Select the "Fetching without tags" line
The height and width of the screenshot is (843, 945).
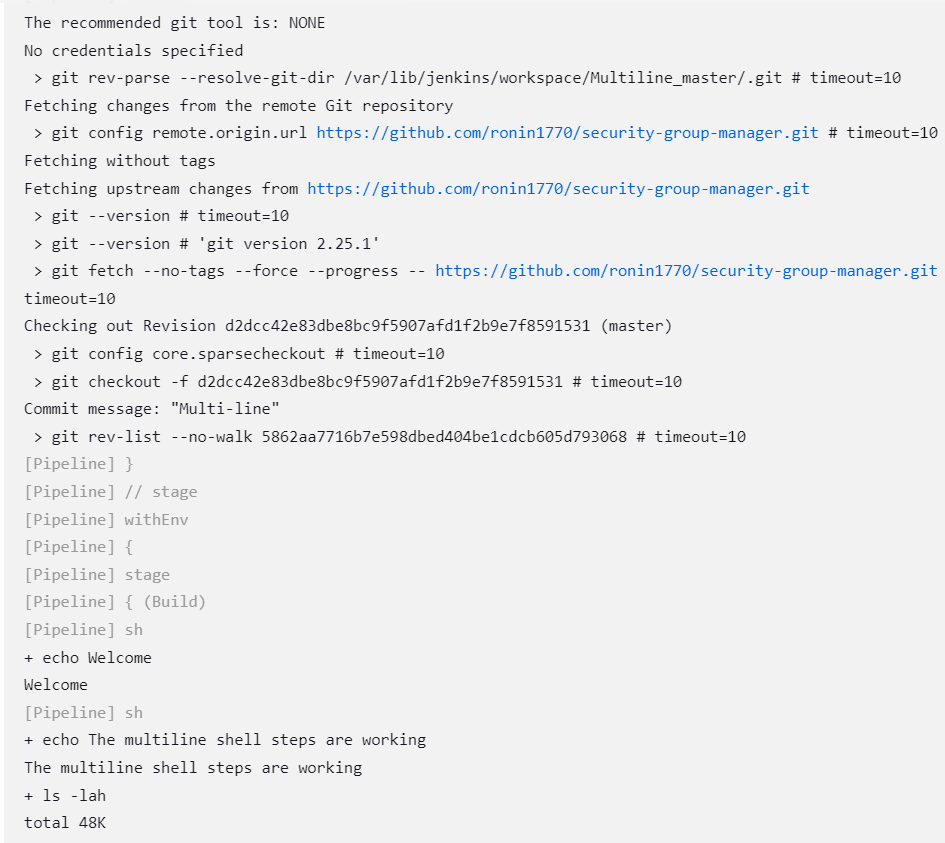point(120,161)
